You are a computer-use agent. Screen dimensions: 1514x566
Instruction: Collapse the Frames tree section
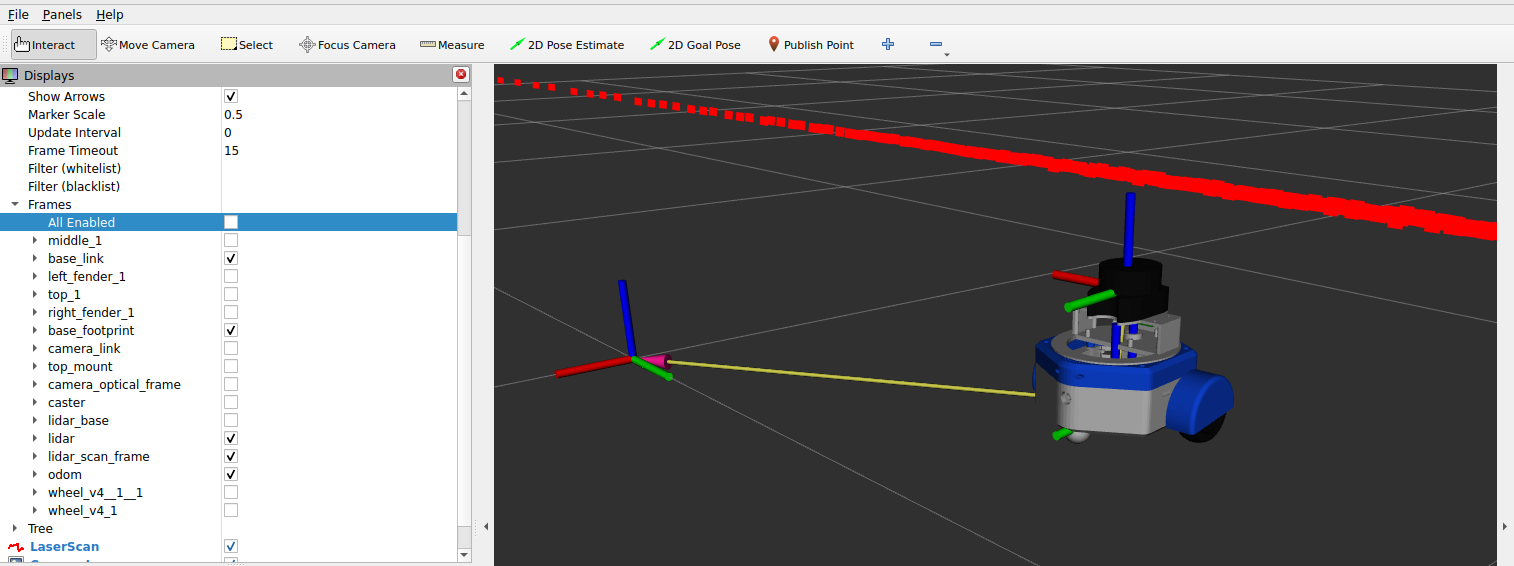pos(15,205)
